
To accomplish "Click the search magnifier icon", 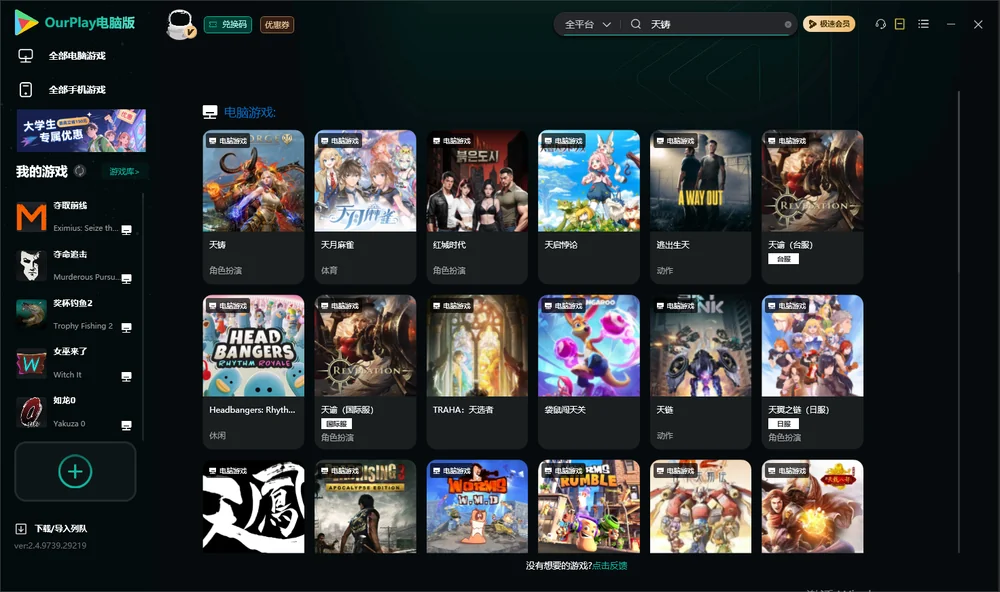I will [x=636, y=24].
